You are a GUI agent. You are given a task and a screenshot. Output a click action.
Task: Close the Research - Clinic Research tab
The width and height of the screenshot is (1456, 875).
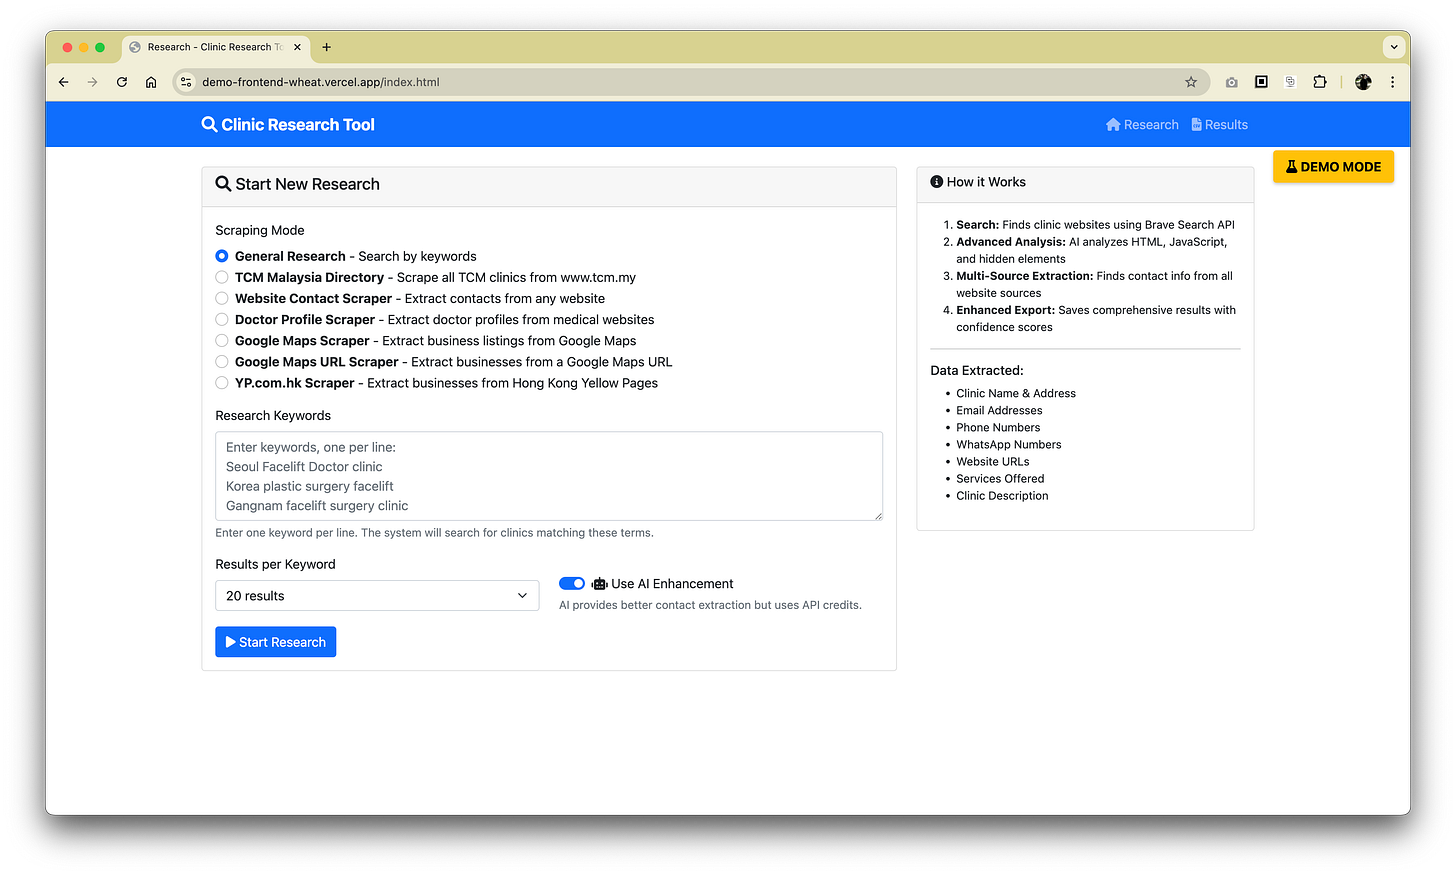point(297,47)
